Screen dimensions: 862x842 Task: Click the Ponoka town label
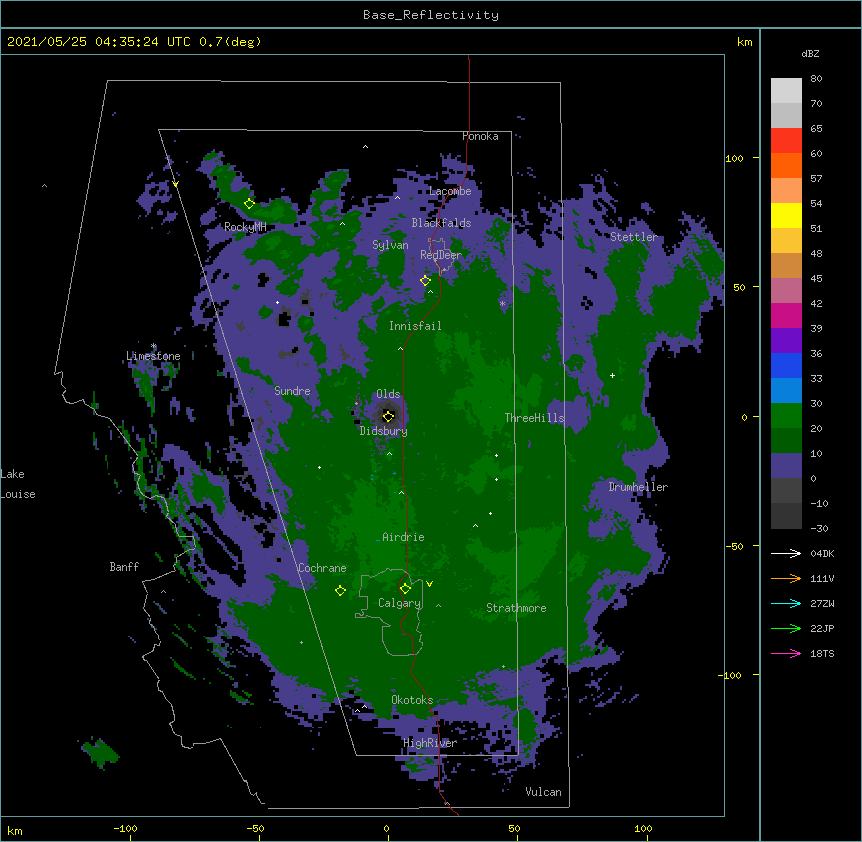point(480,136)
